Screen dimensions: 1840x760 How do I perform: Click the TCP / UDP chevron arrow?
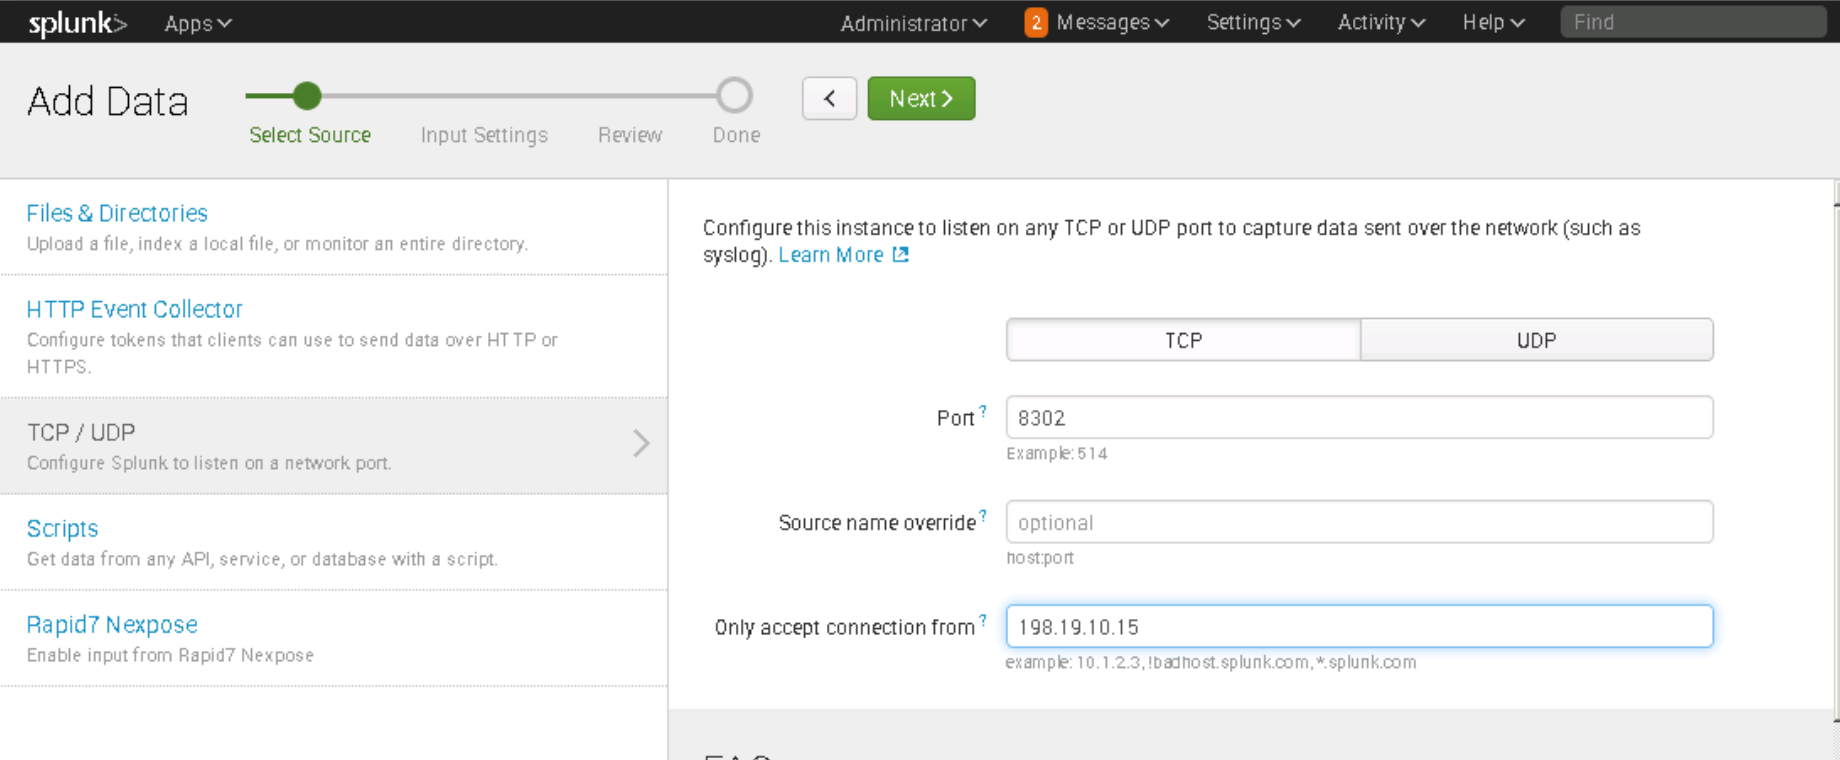pyautogui.click(x=641, y=443)
